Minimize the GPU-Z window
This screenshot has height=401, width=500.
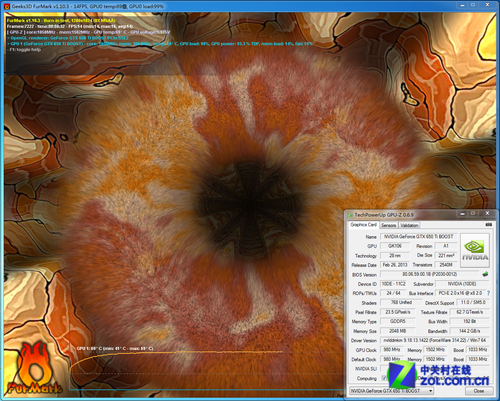(462, 214)
